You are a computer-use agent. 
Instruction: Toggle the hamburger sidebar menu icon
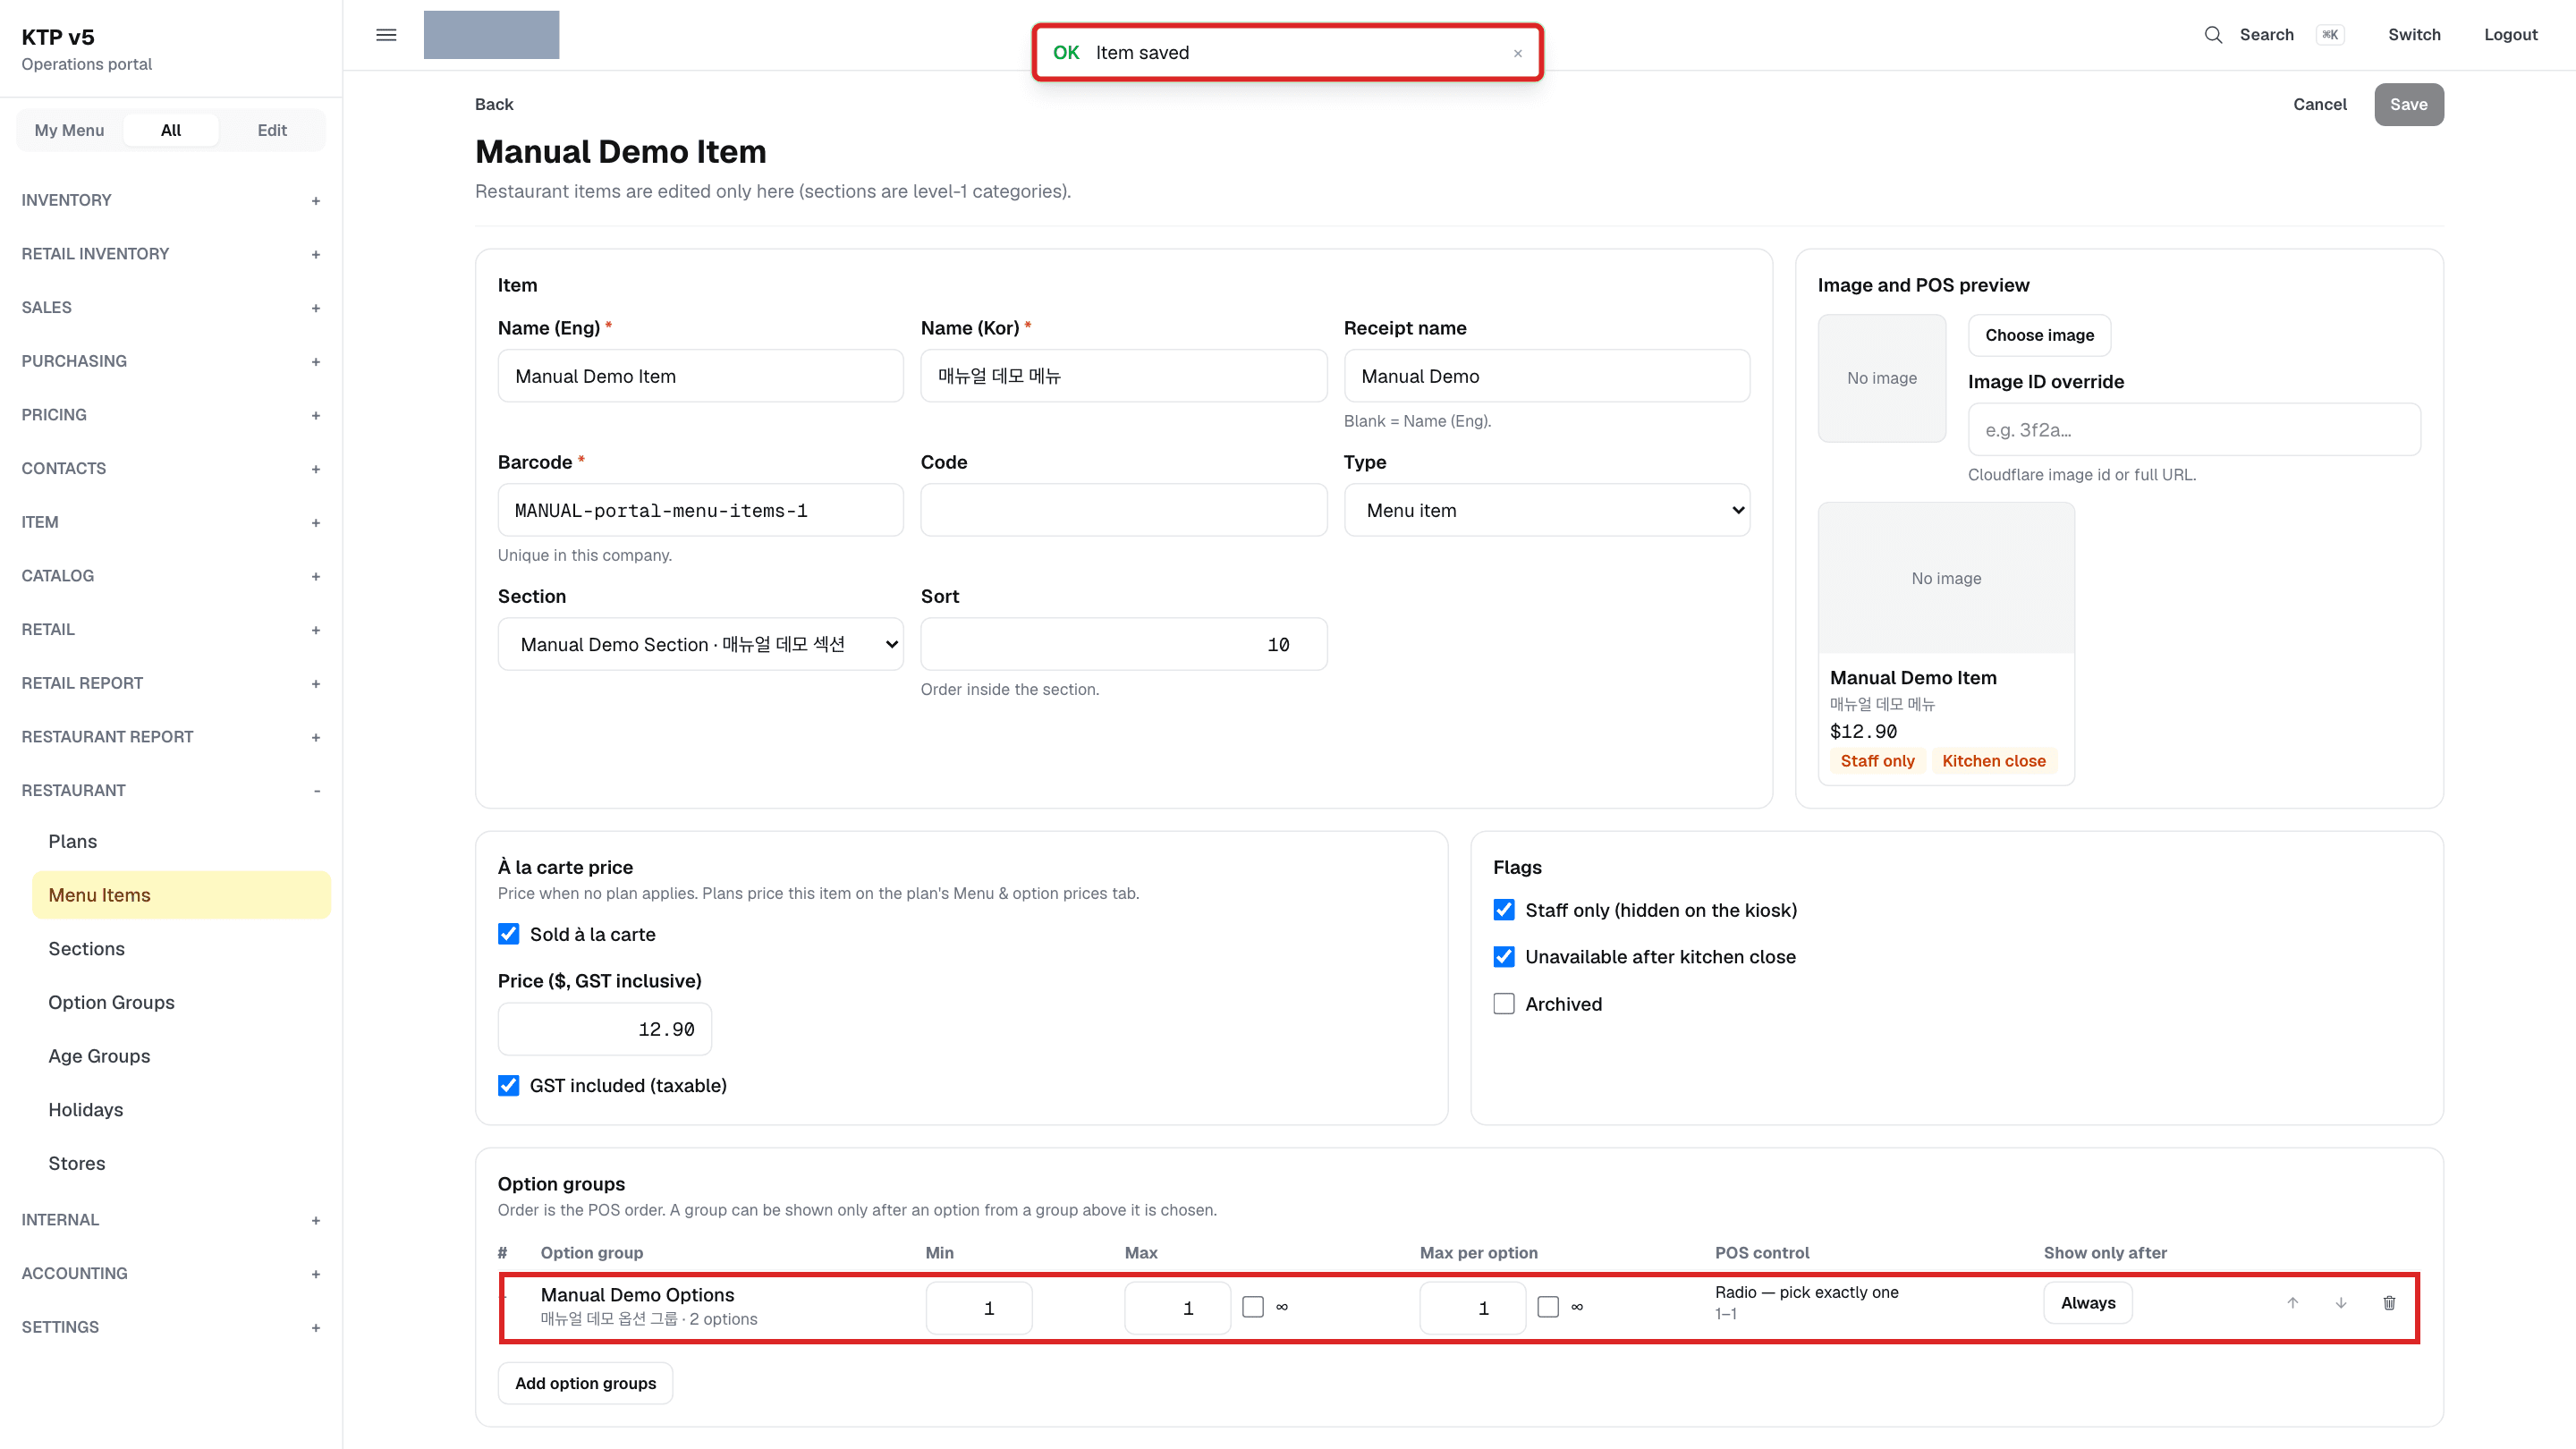386,35
